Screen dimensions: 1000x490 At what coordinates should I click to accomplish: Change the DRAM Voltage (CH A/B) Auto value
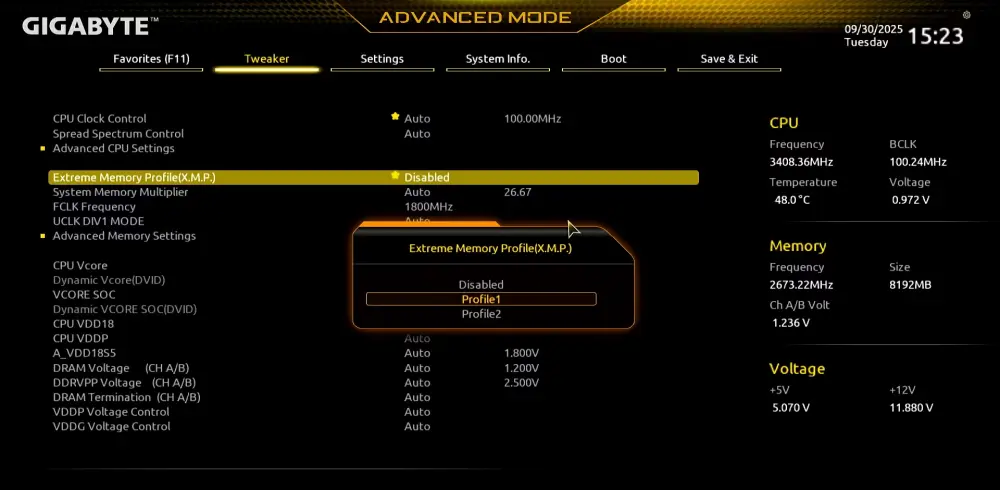point(417,368)
